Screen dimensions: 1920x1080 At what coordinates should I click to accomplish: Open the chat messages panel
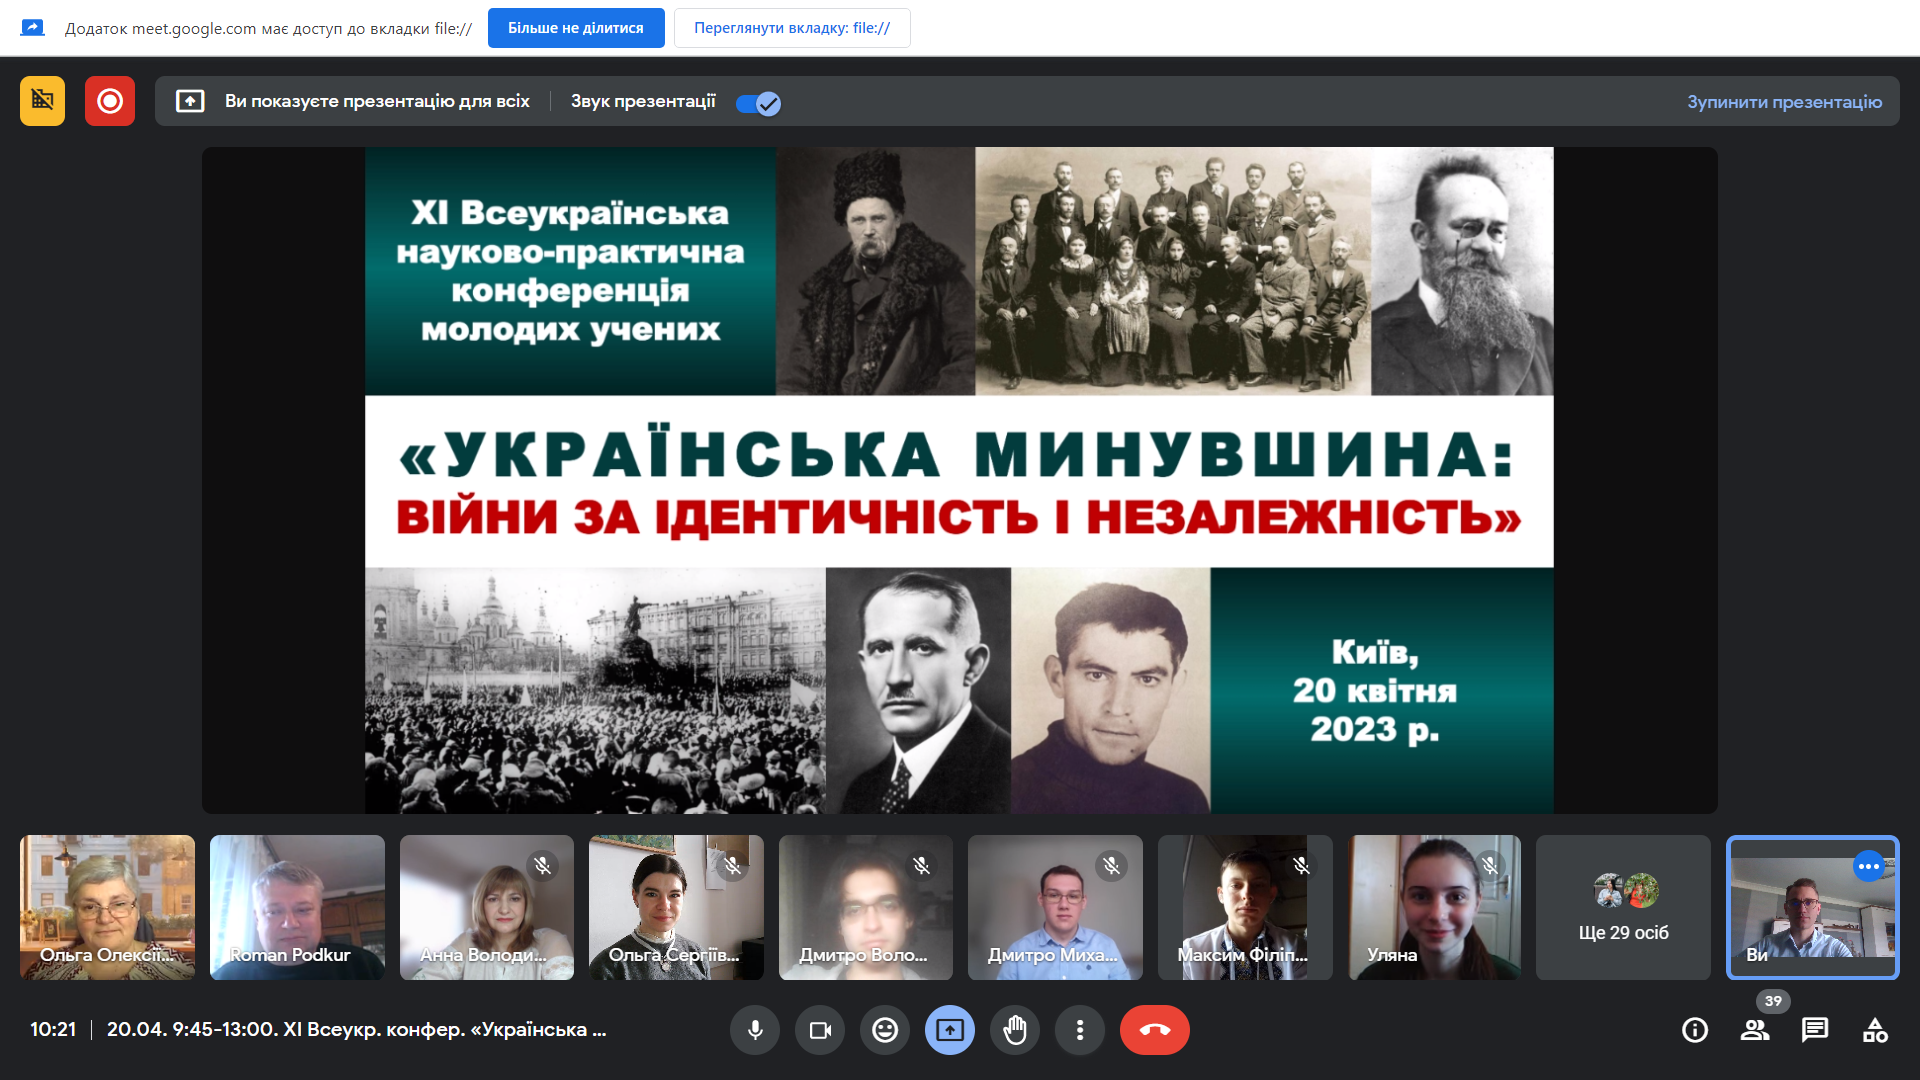coord(1815,1030)
